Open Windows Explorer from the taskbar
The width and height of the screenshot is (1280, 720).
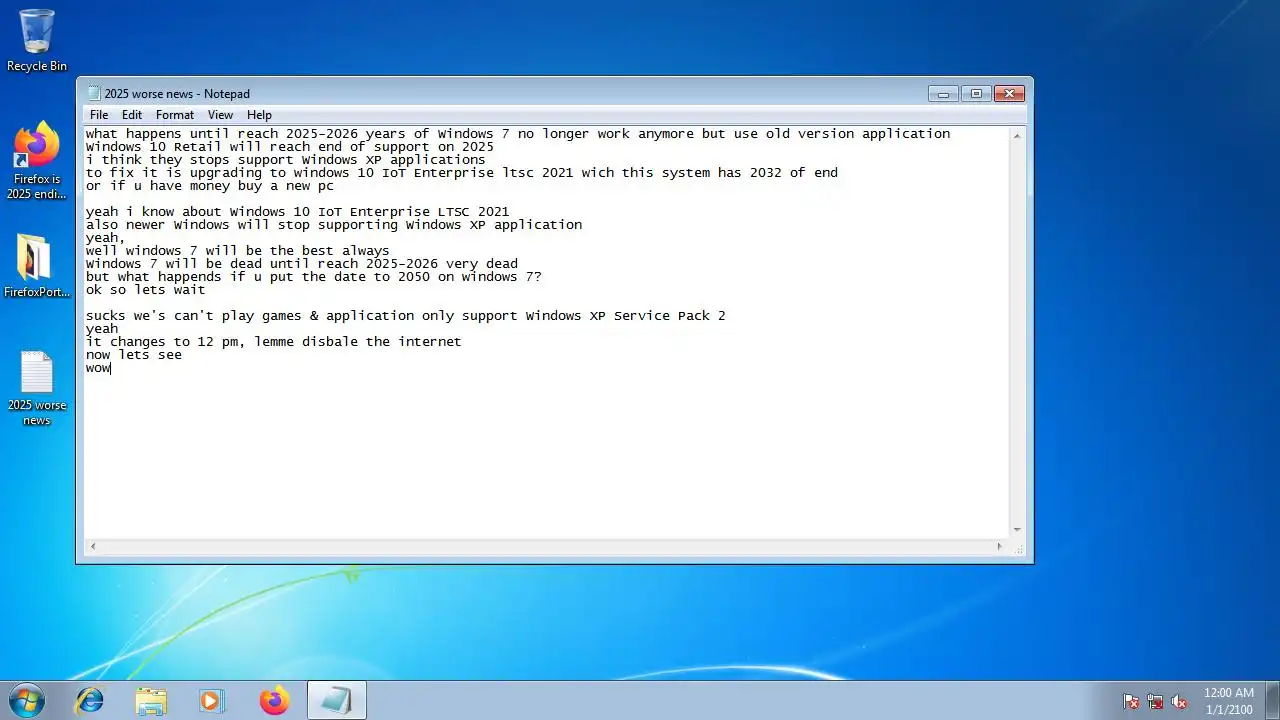[x=151, y=700]
